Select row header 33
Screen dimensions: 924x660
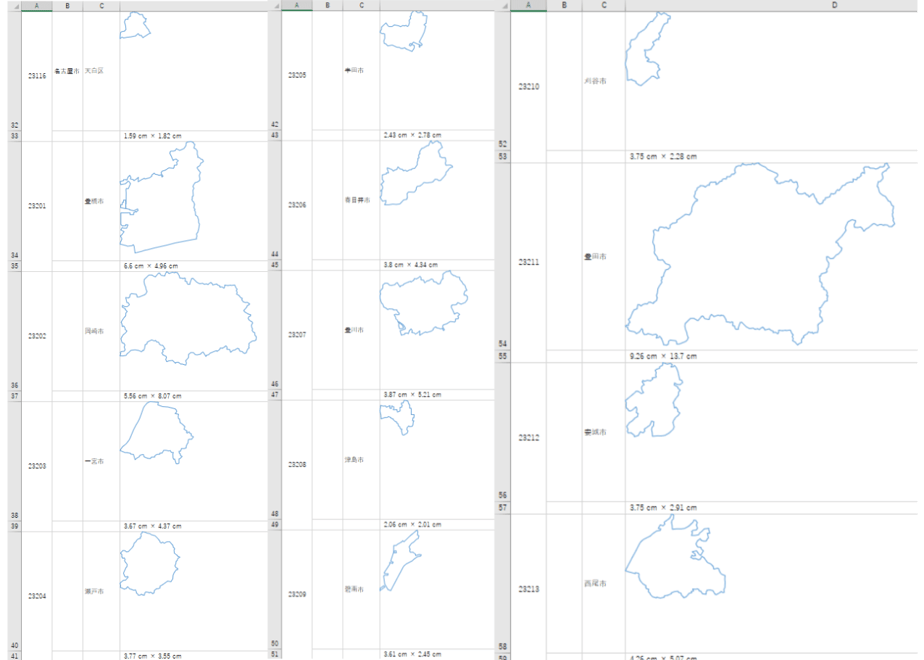(x=14, y=136)
